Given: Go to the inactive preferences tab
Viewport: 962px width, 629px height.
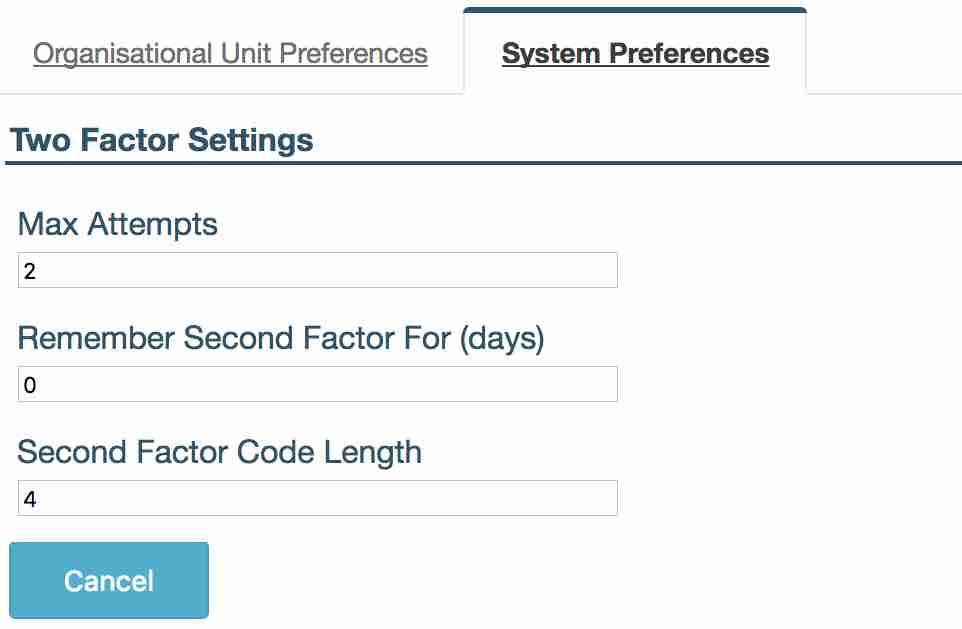Looking at the screenshot, I should coord(230,53).
